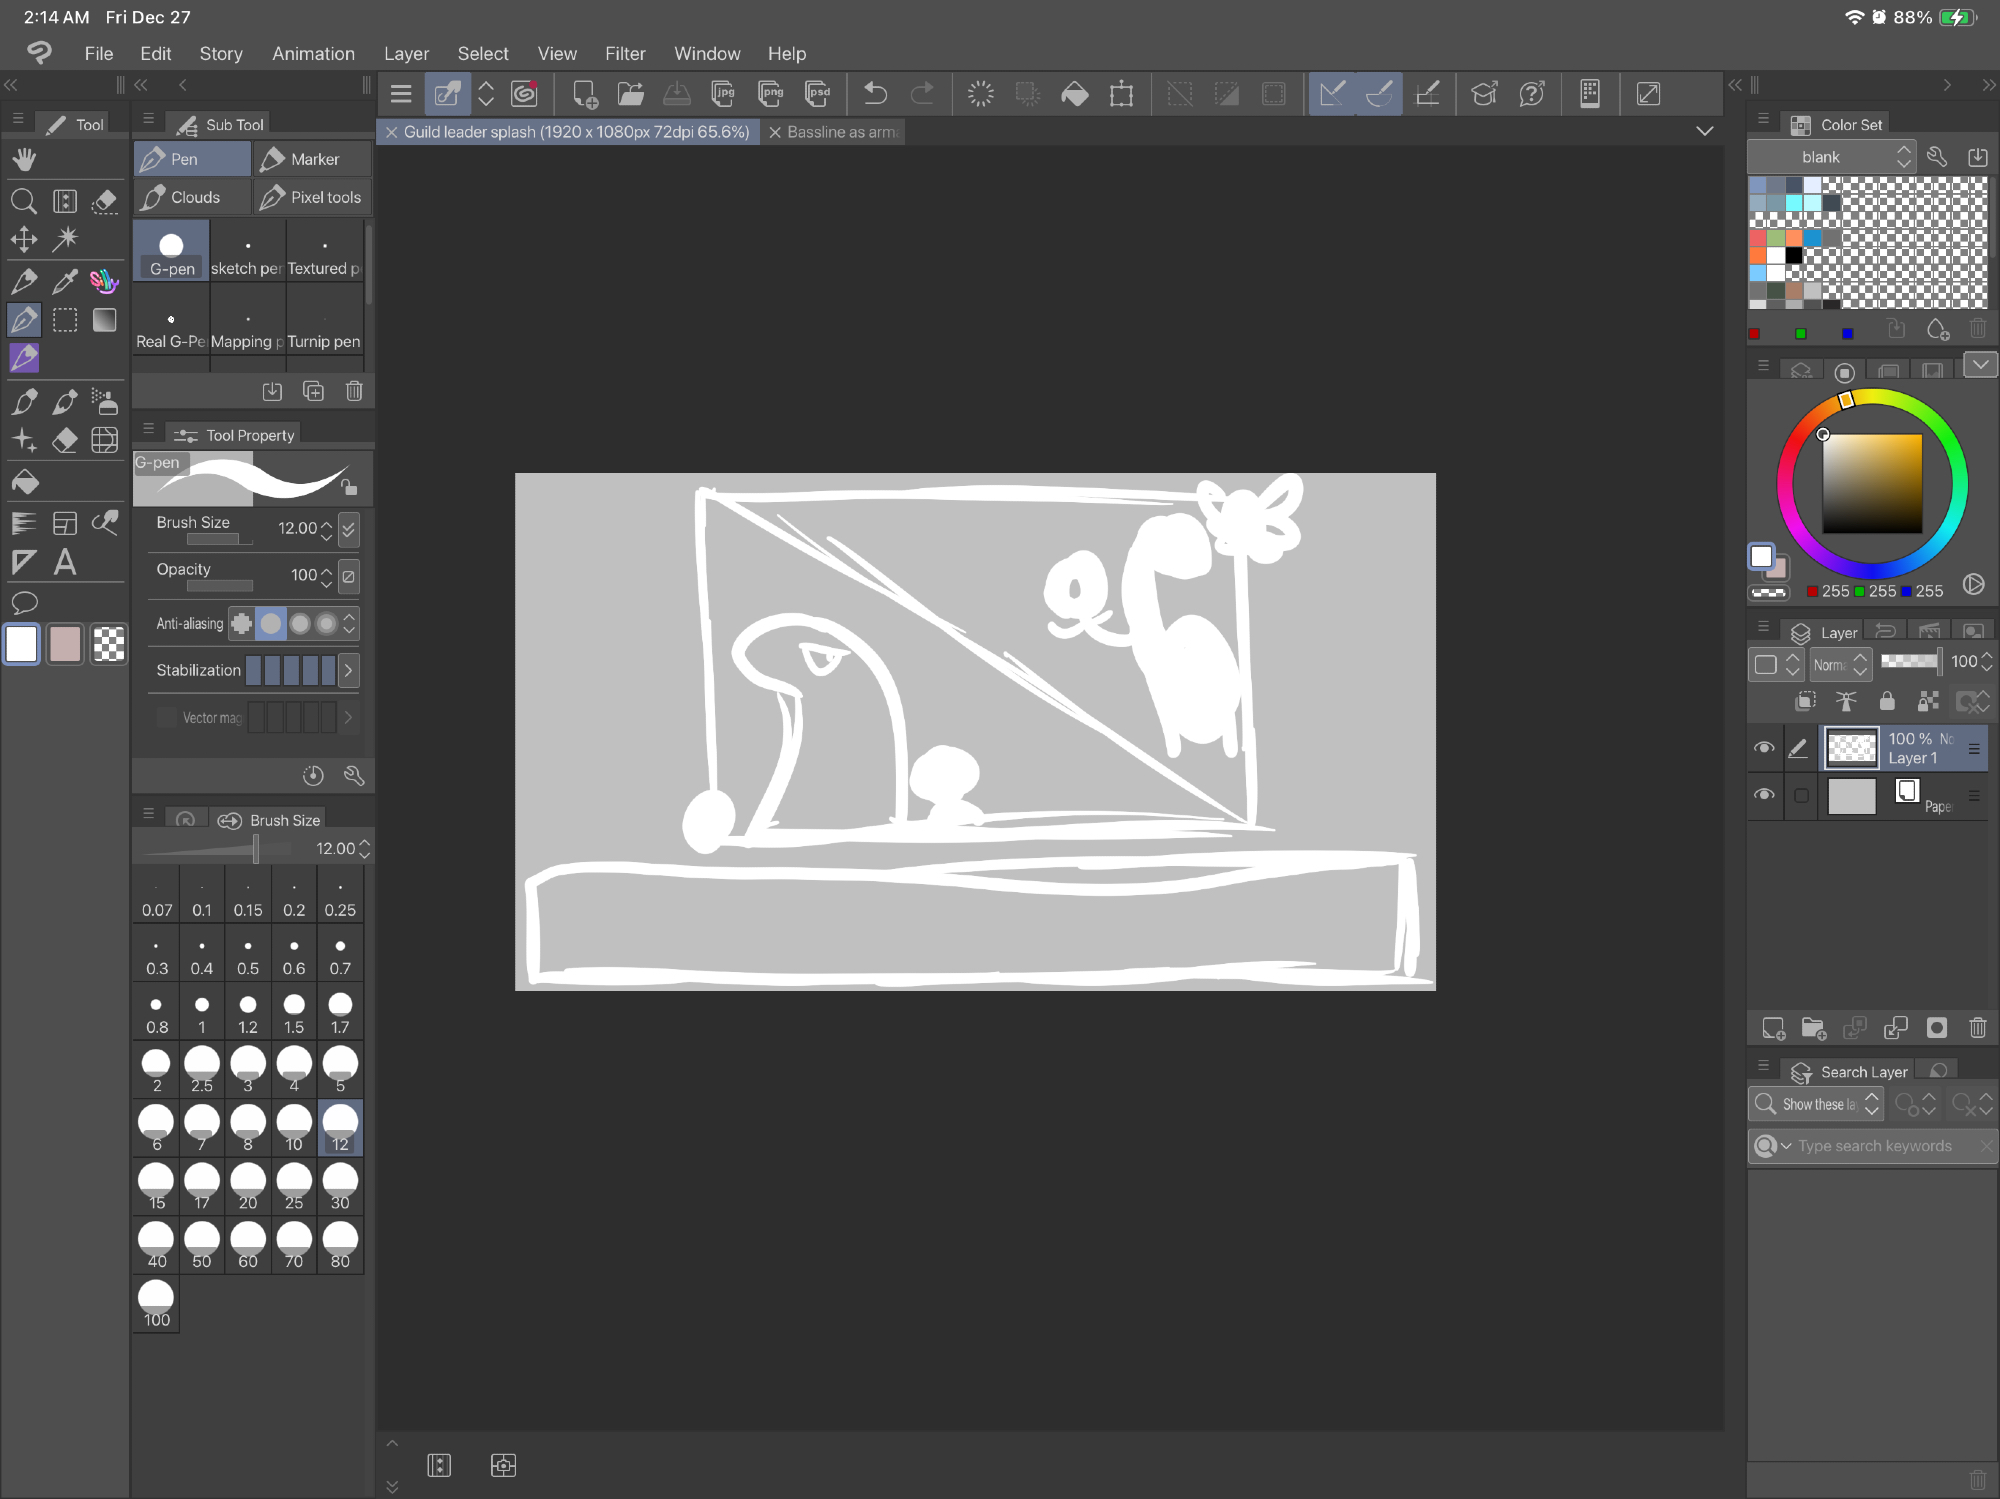Click the Undo arrow in command bar
2000x1499 pixels.
coord(875,94)
